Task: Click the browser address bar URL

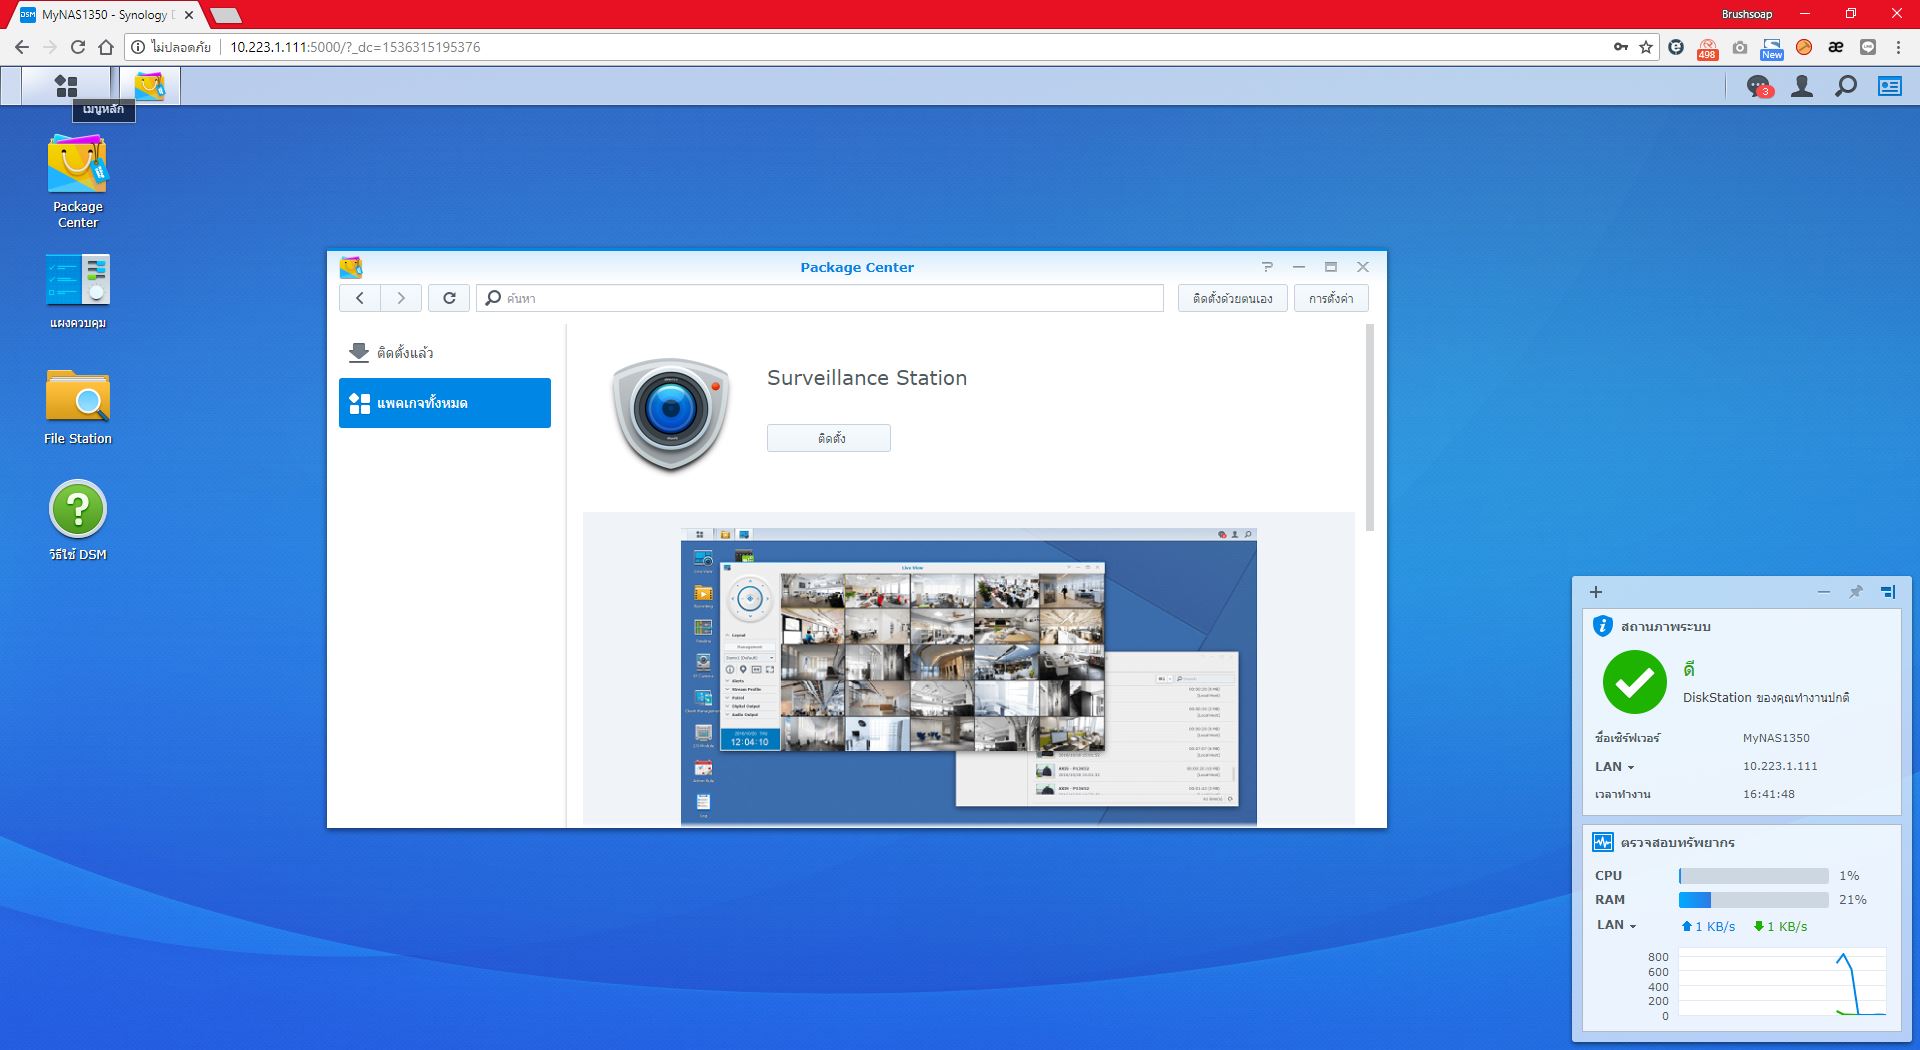Action: 355,47
